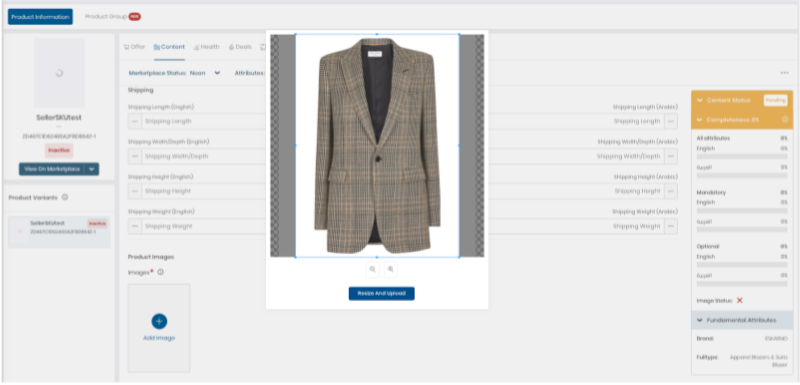Click the Shipping Height Arabic input
This screenshot has height=385, width=800.
577,191
